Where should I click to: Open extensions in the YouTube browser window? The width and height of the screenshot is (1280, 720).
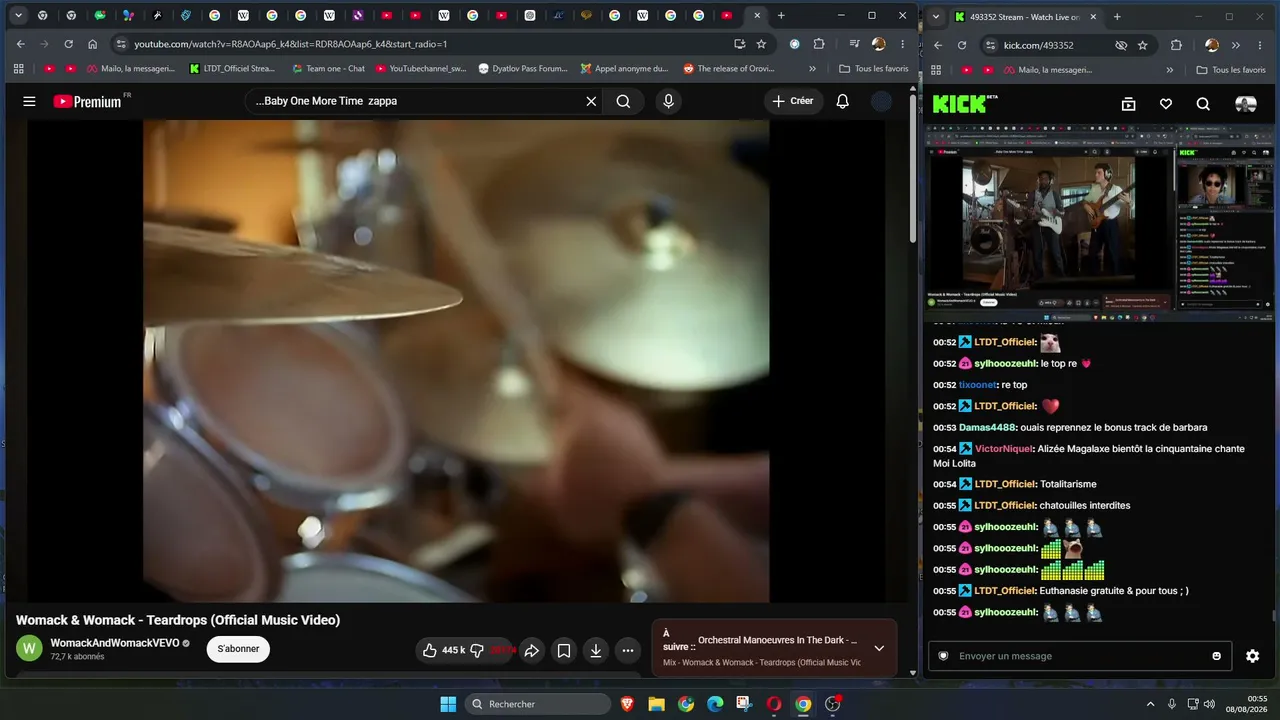819,44
